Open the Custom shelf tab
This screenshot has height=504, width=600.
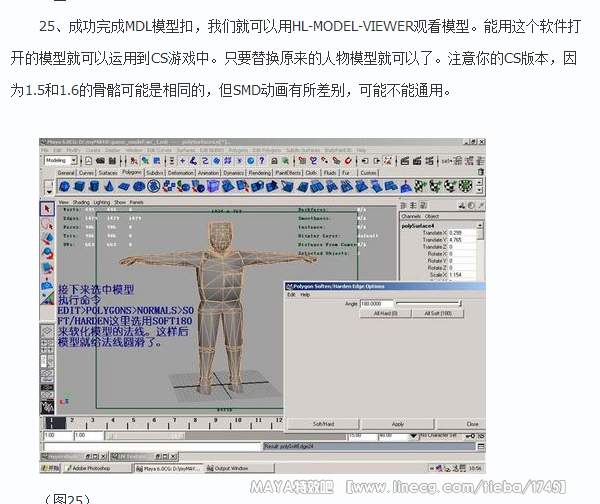368,173
